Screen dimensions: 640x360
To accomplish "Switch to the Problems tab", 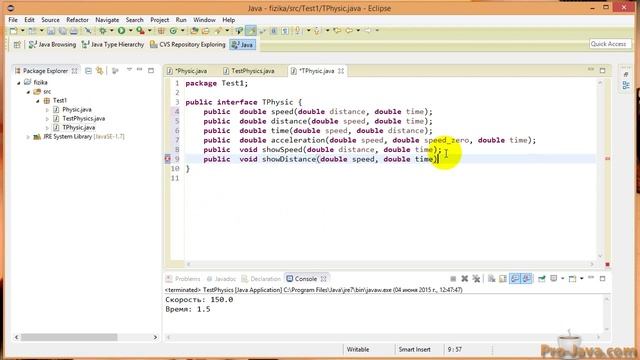I will 183,279.
